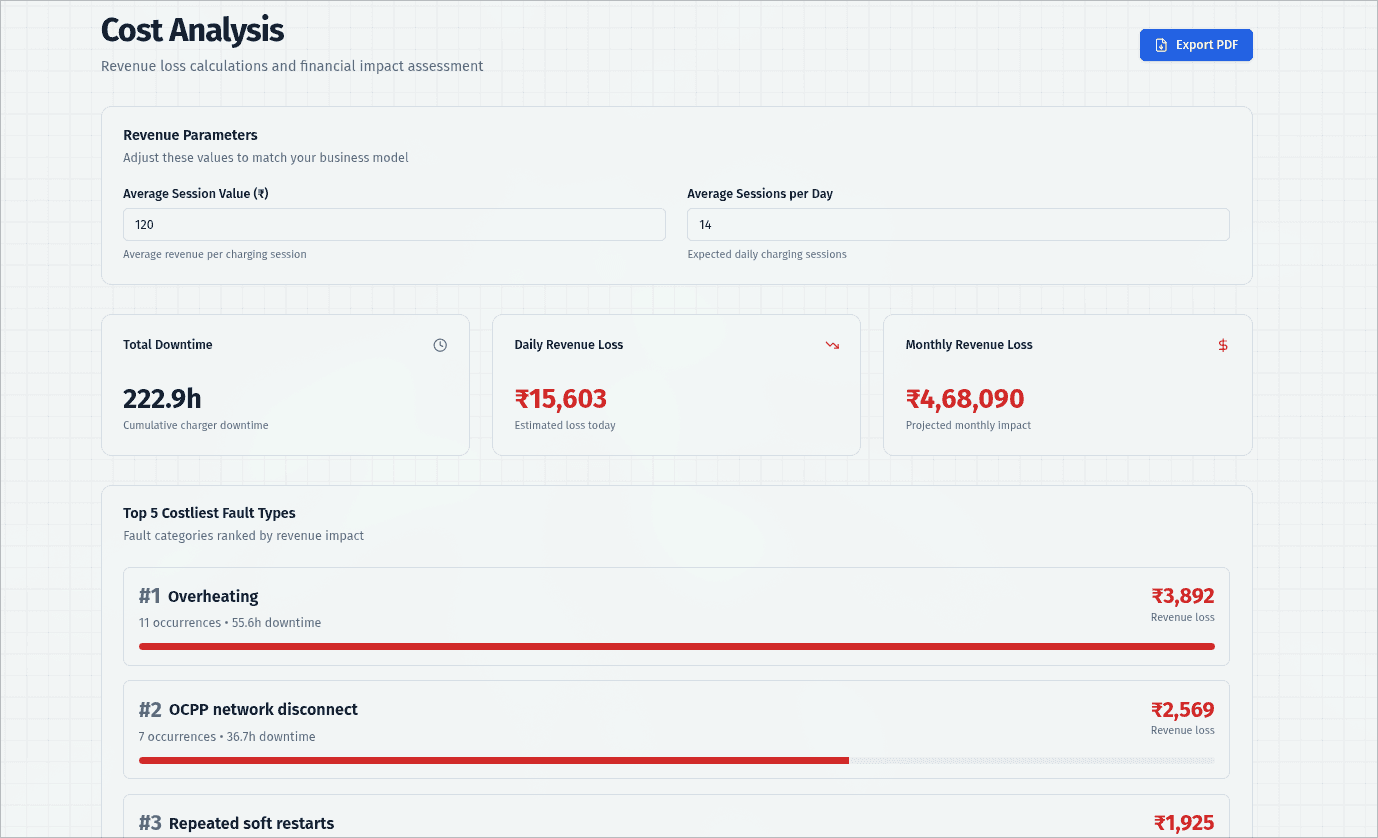Click '7 occurrences • 36.7h downtime' text

tap(227, 737)
